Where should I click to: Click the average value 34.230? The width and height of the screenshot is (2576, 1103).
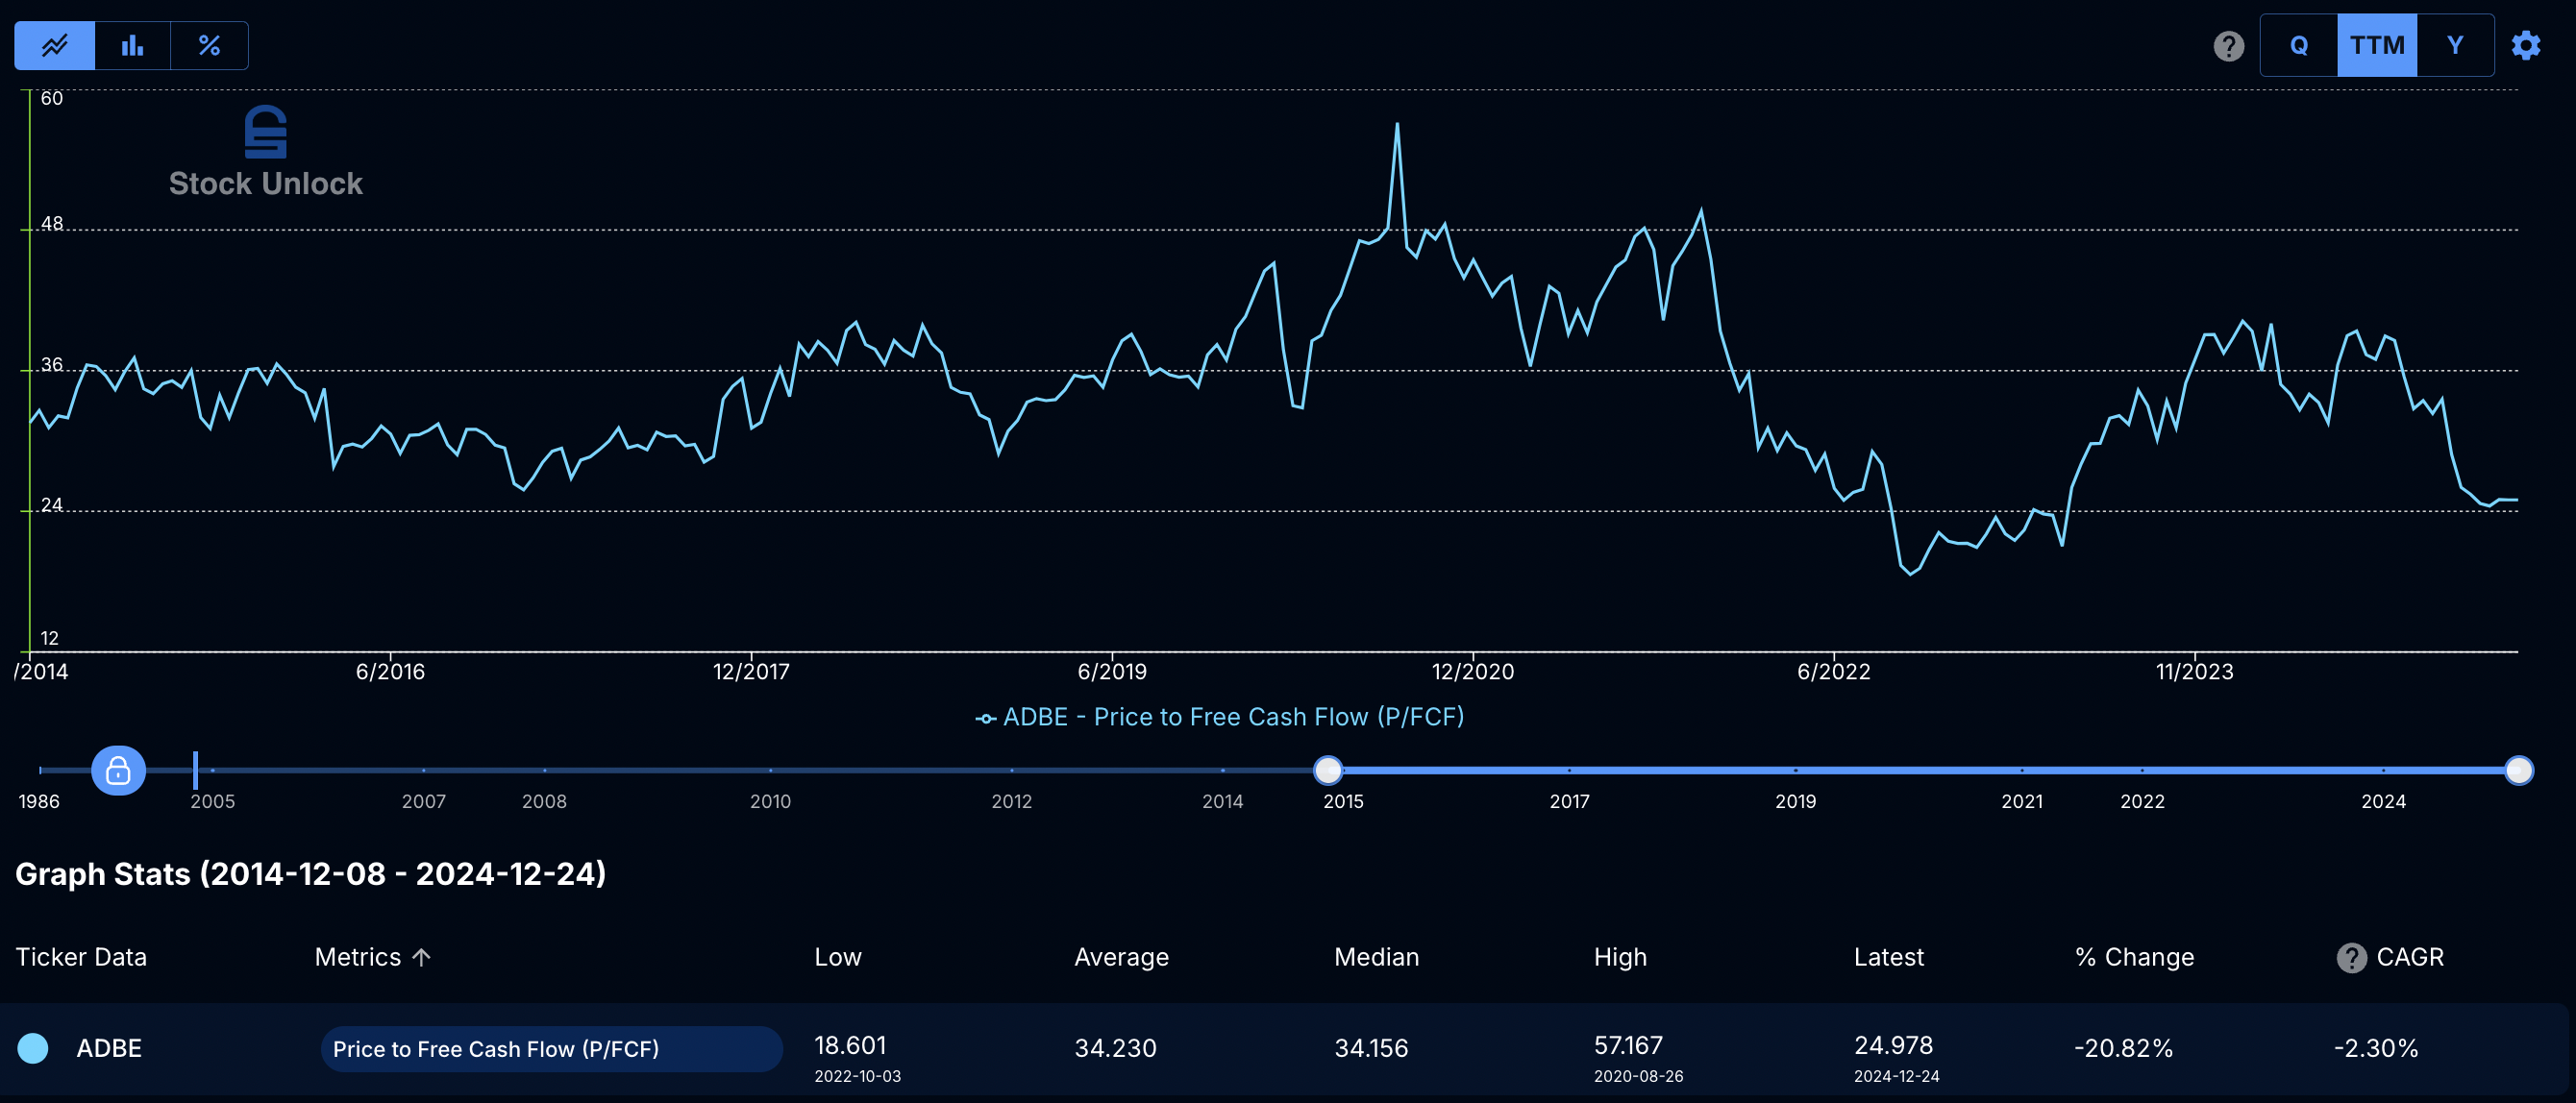coord(1115,1048)
